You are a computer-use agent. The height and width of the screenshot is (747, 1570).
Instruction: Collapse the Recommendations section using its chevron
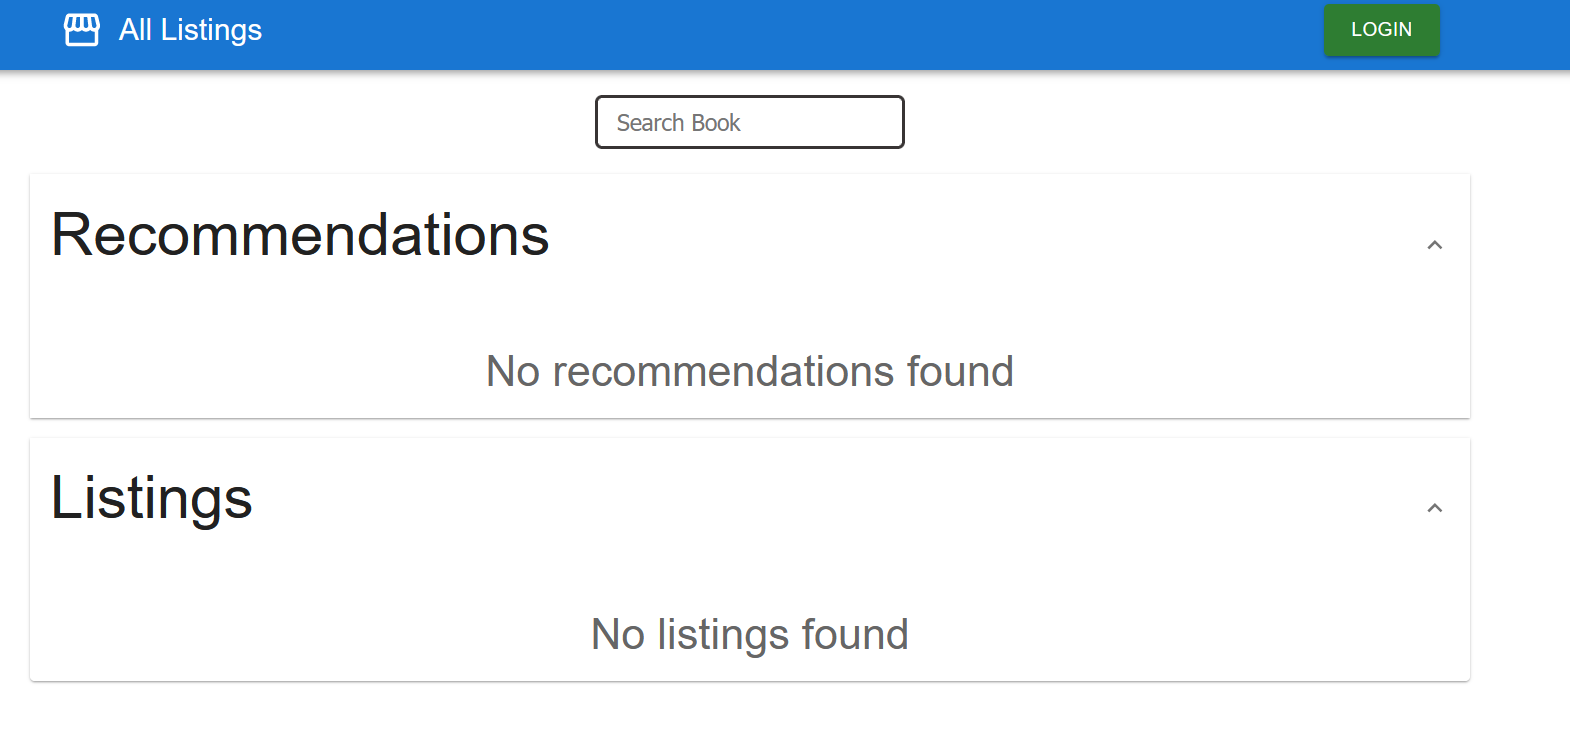1434,245
